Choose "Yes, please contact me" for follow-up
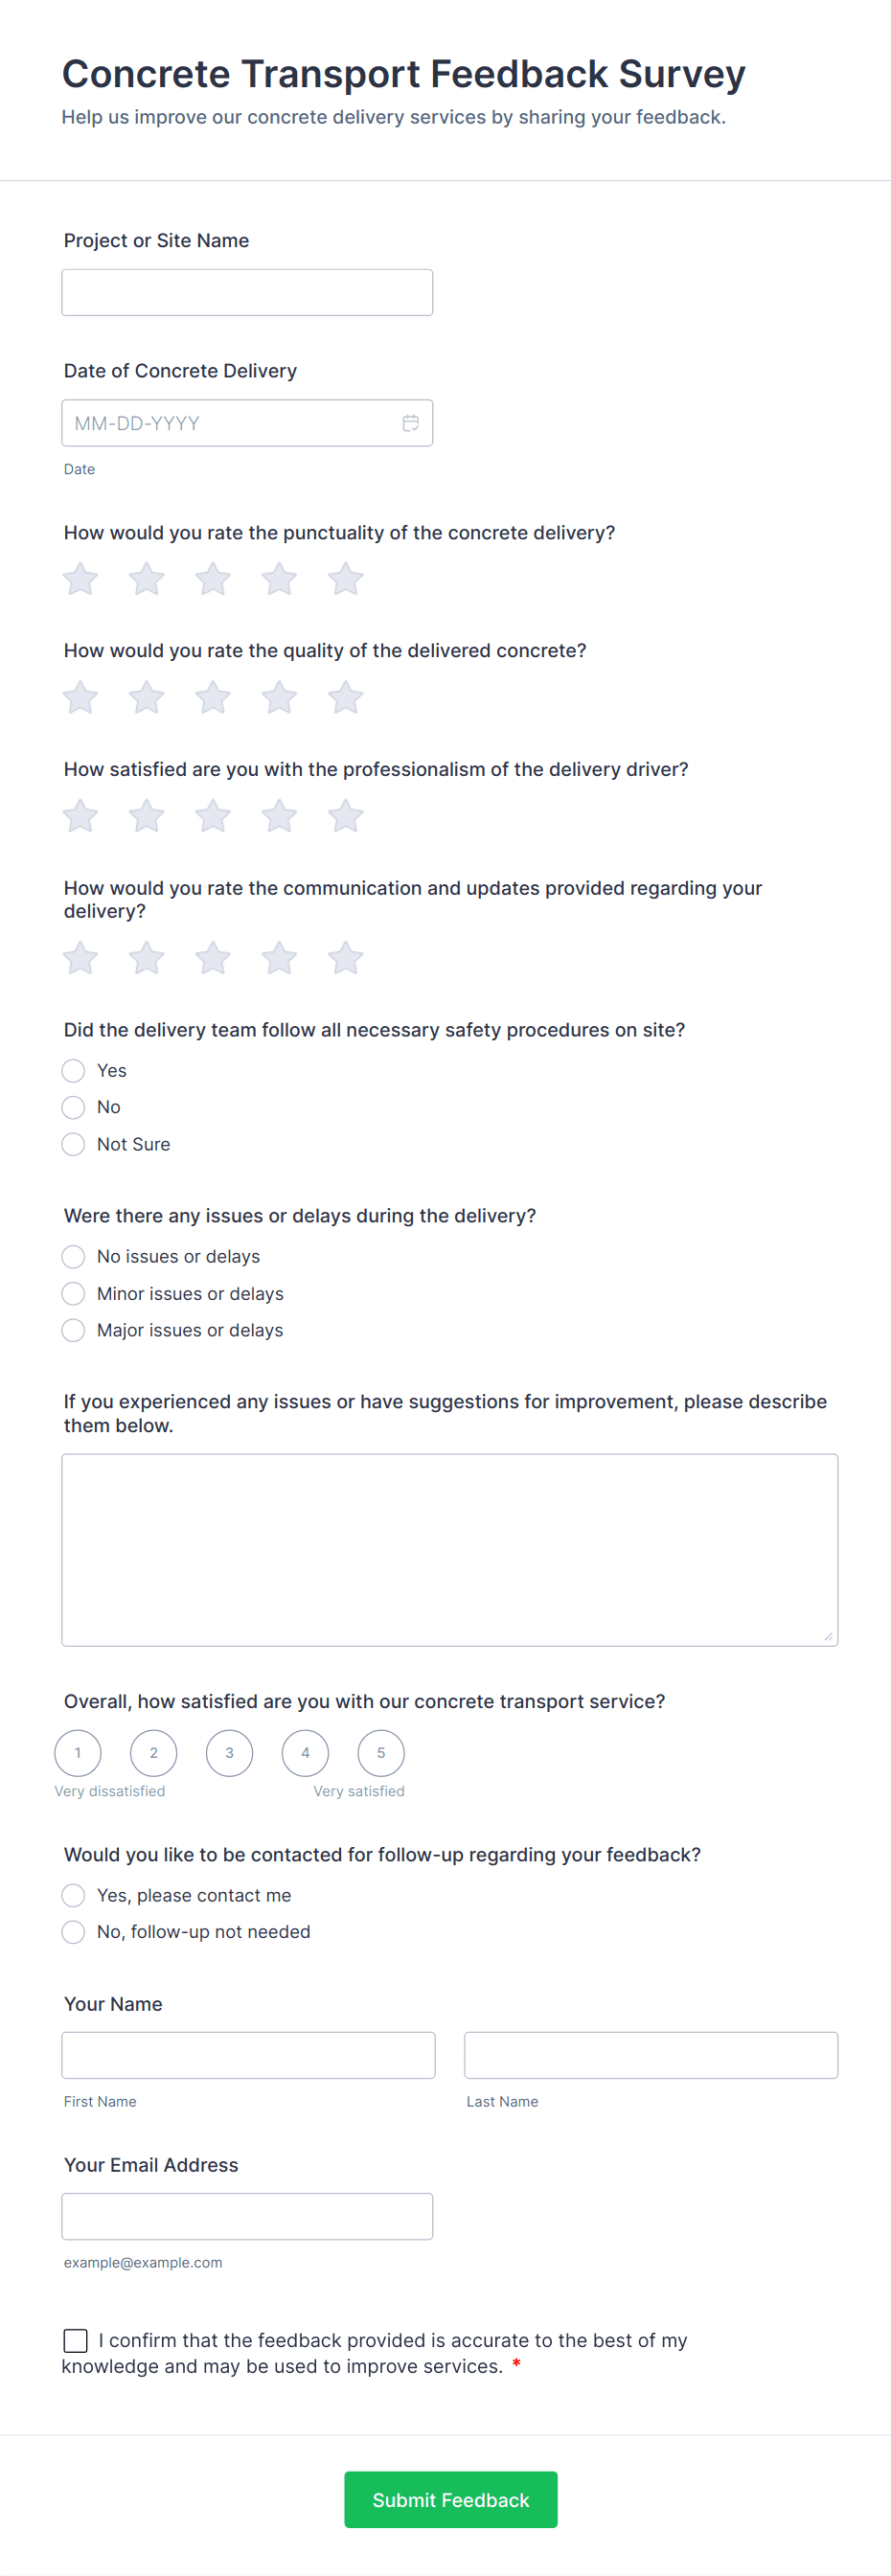Screen dimensions: 891x2576 [72, 1895]
